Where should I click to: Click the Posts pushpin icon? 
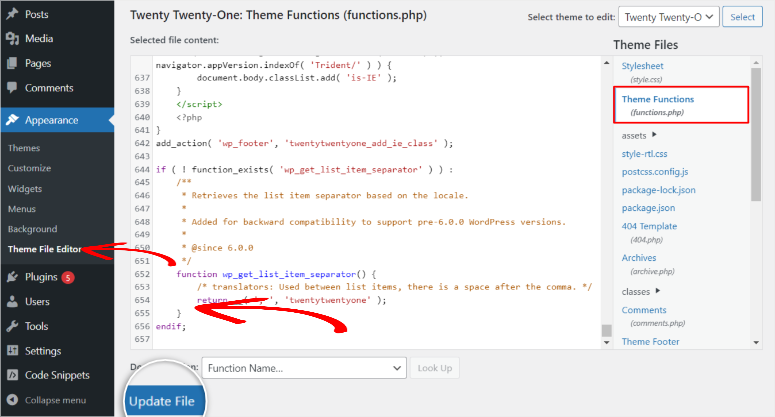tap(12, 14)
